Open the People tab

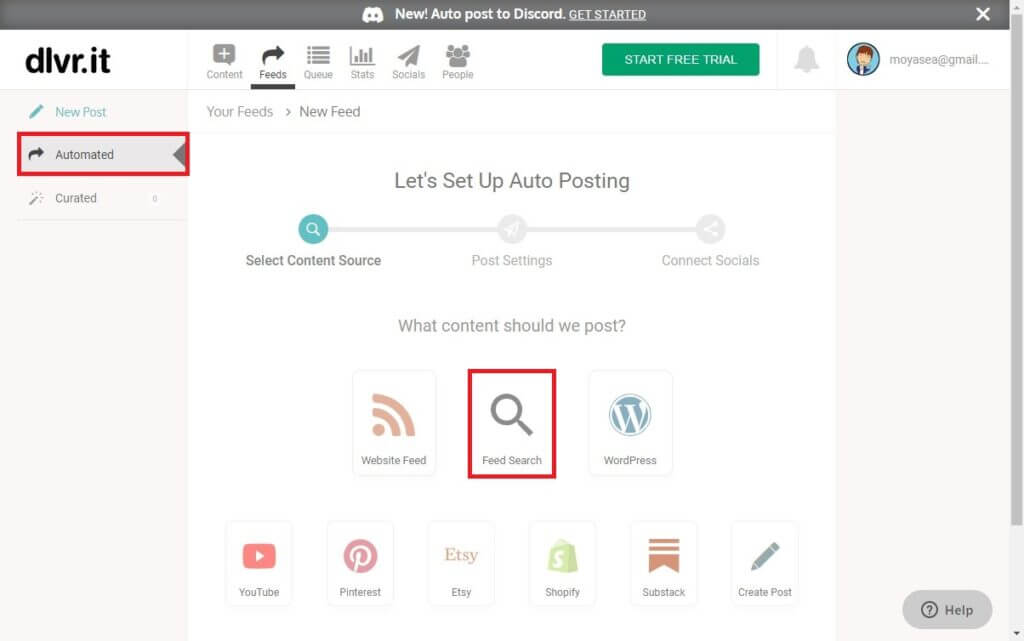coord(457,61)
